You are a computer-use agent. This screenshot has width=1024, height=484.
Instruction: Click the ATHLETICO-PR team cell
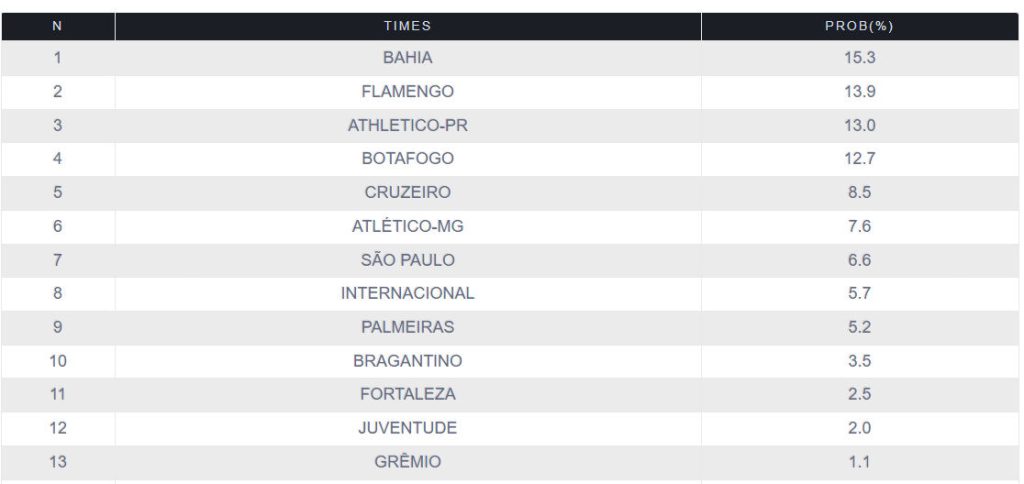click(x=407, y=126)
